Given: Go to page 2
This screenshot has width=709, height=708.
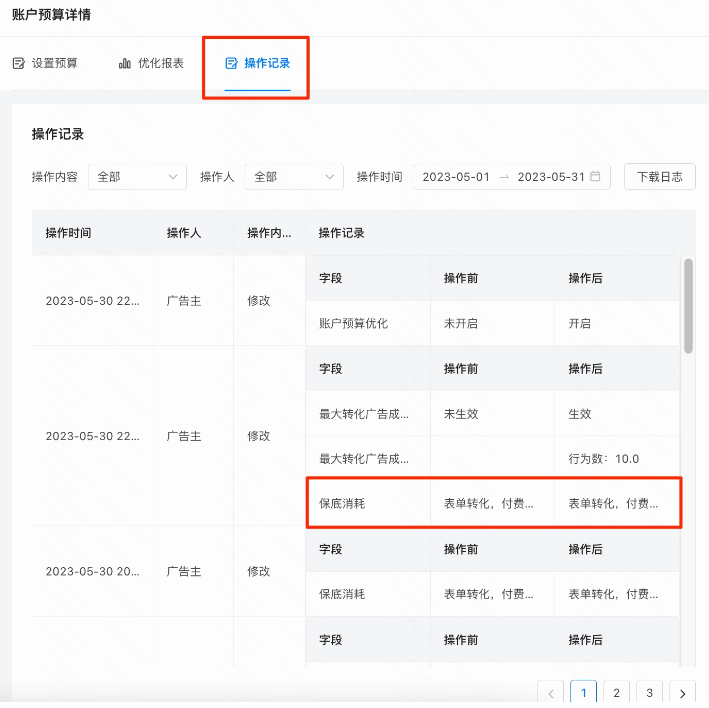Looking at the screenshot, I should pyautogui.click(x=616, y=693).
